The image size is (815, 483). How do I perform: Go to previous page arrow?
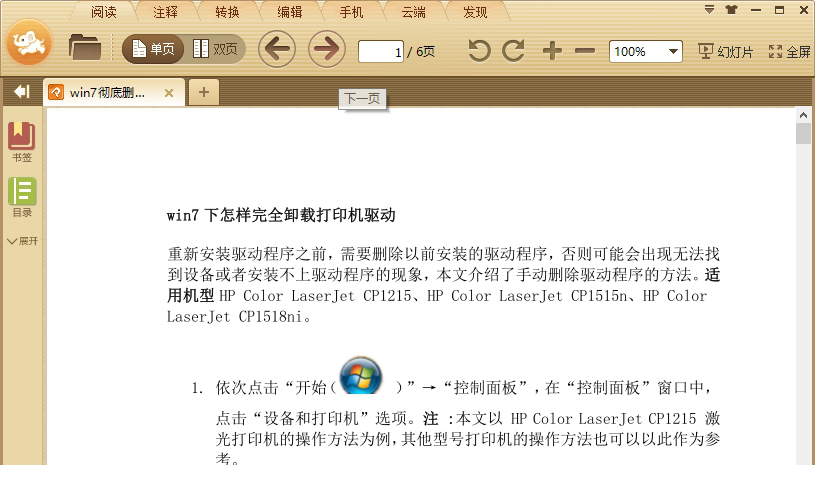pyautogui.click(x=277, y=49)
